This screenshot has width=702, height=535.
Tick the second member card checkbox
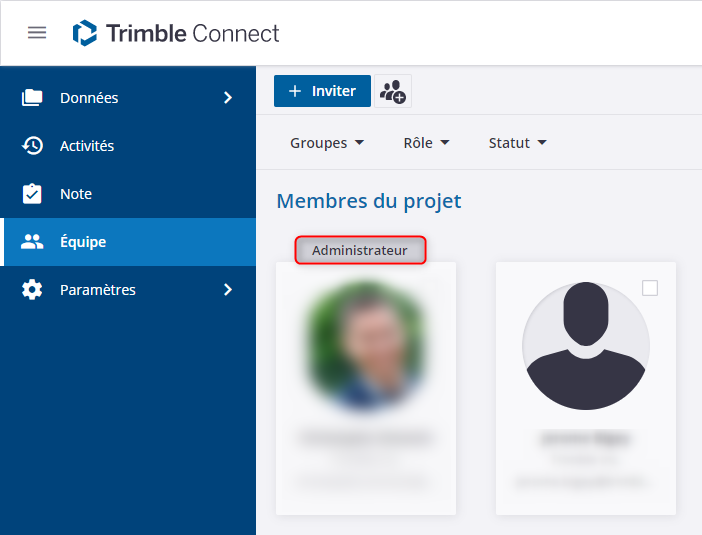click(650, 288)
